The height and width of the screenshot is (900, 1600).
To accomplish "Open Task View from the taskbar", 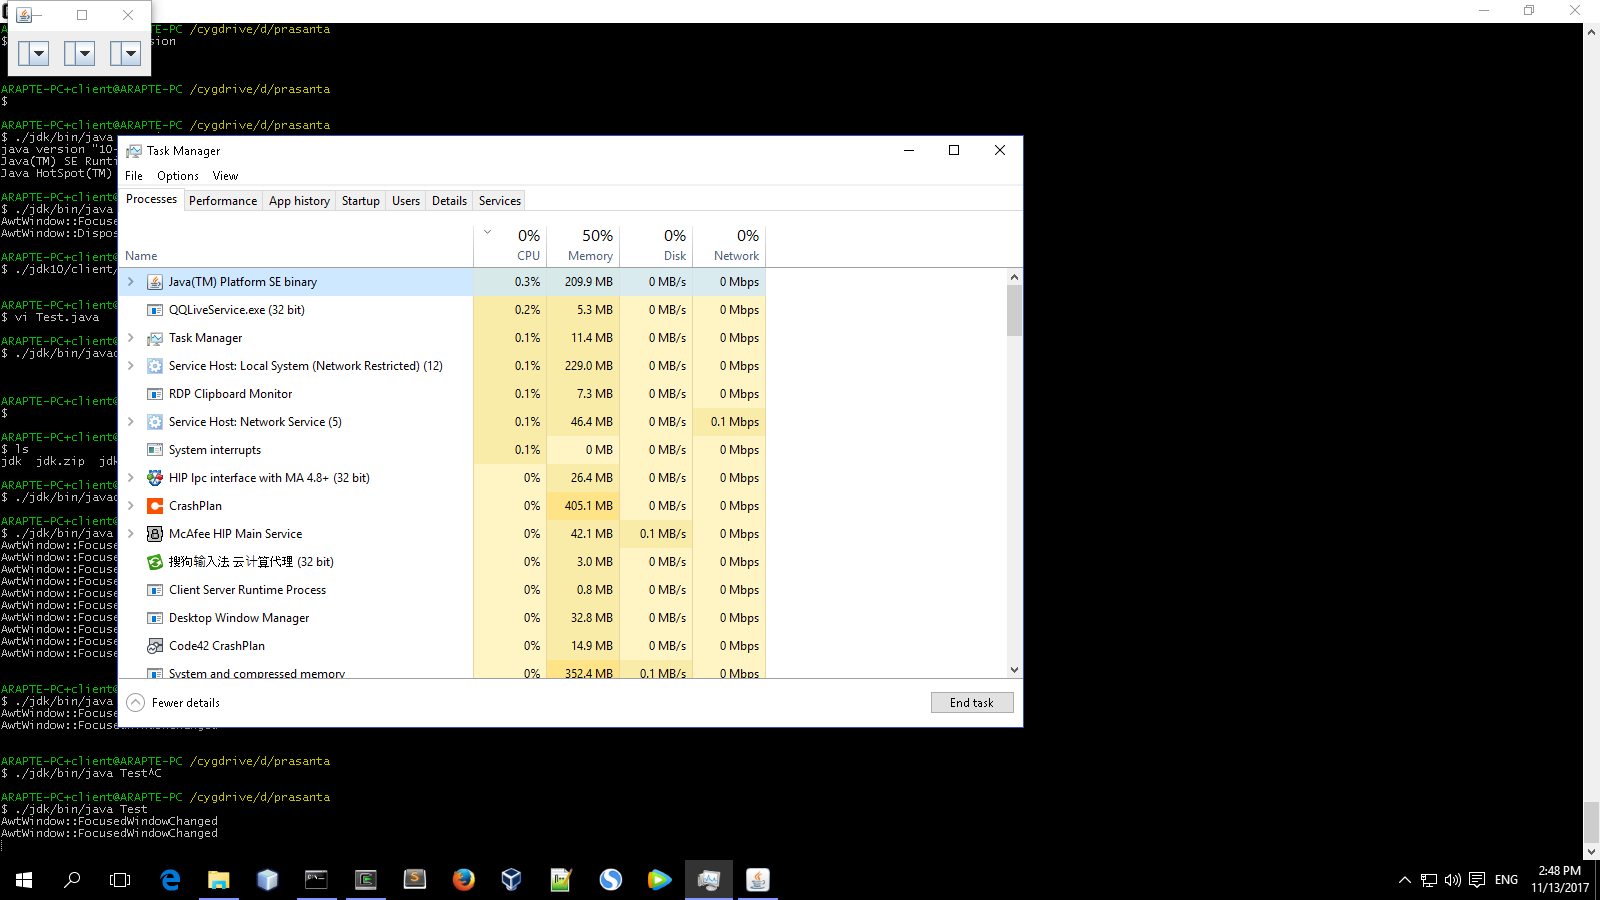I will coord(120,880).
